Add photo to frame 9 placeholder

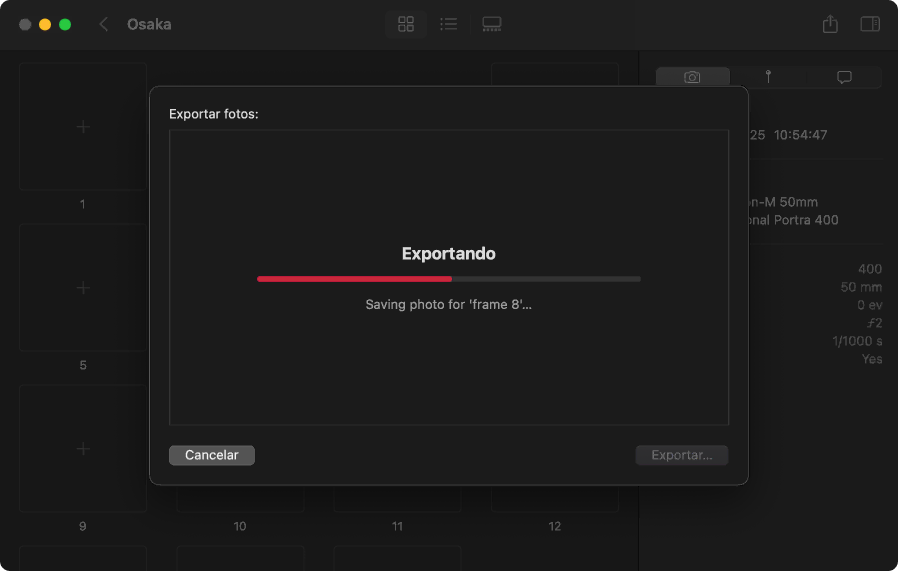83,448
